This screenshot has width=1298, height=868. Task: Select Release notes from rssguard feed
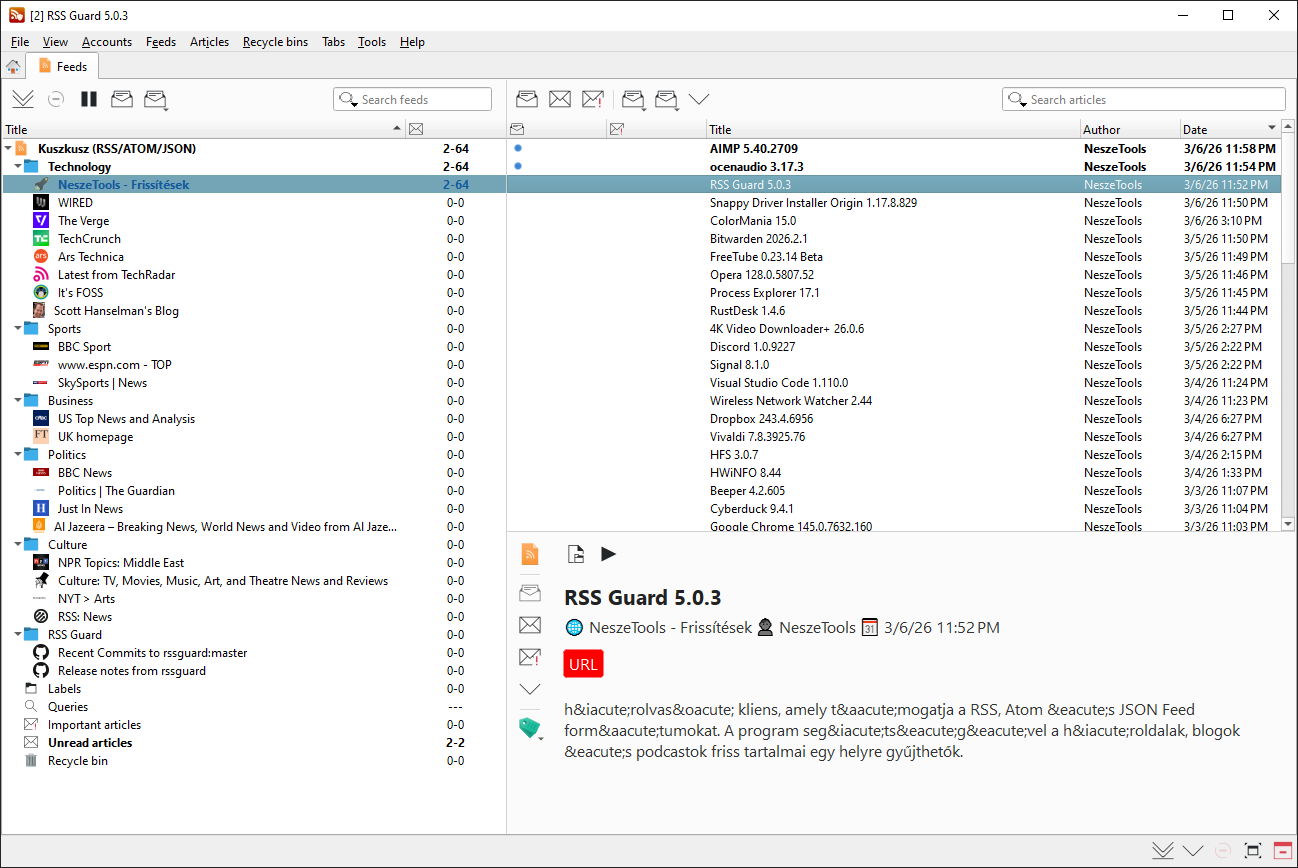click(x=132, y=671)
